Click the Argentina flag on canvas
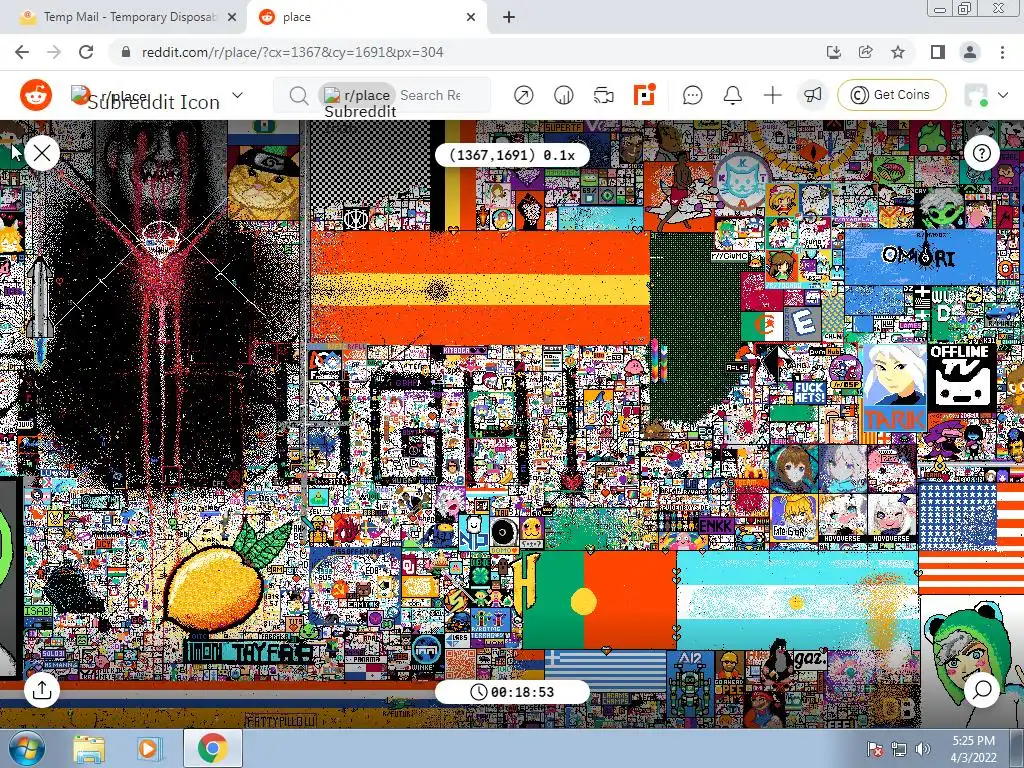This screenshot has width=1024, height=768. tap(797, 600)
